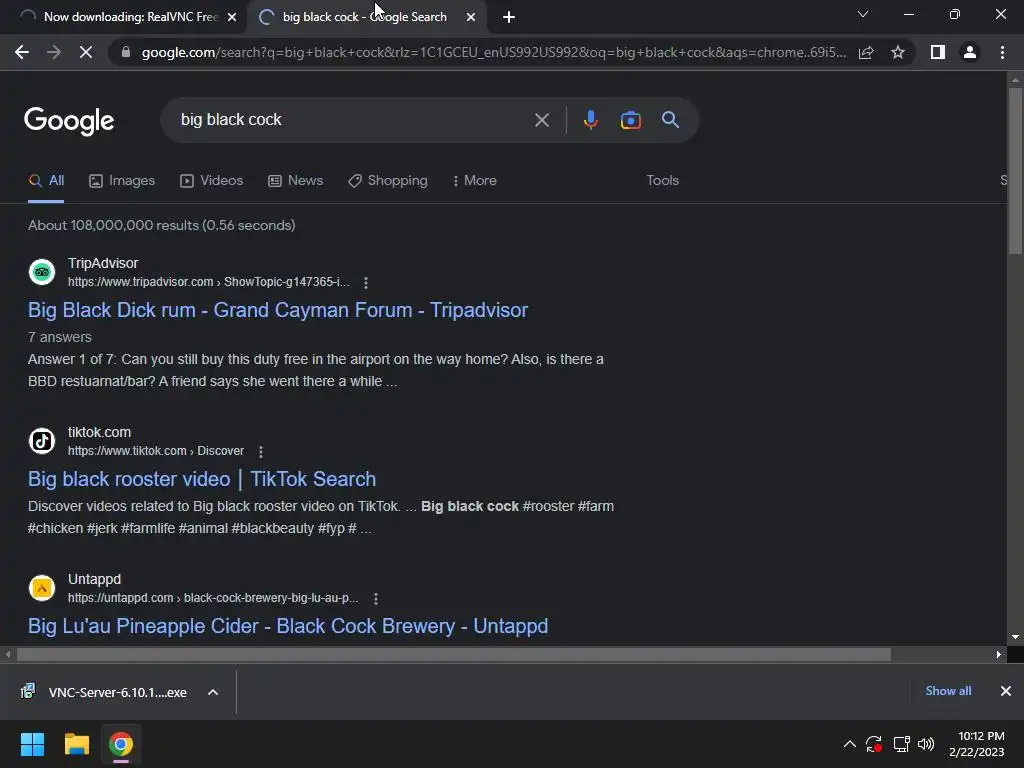Click the address bar URL
This screenshot has width=1024, height=768.
pyautogui.click(x=493, y=52)
